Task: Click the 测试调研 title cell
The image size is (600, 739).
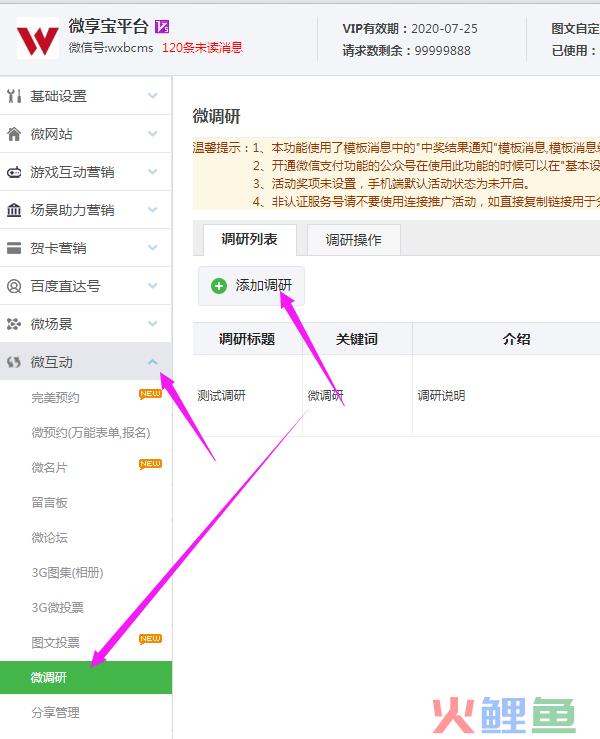Action: pos(222,395)
